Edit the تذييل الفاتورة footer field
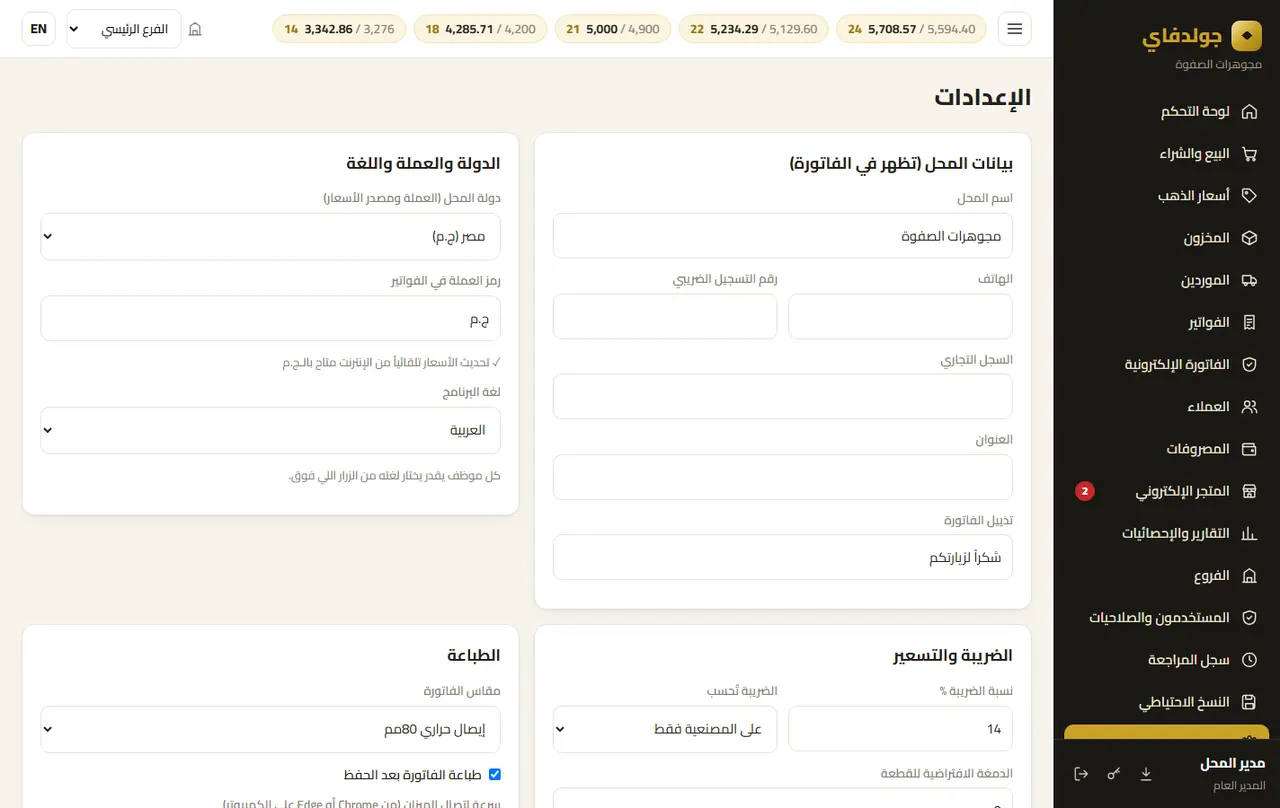Image resolution: width=1280 pixels, height=808 pixels. click(783, 557)
